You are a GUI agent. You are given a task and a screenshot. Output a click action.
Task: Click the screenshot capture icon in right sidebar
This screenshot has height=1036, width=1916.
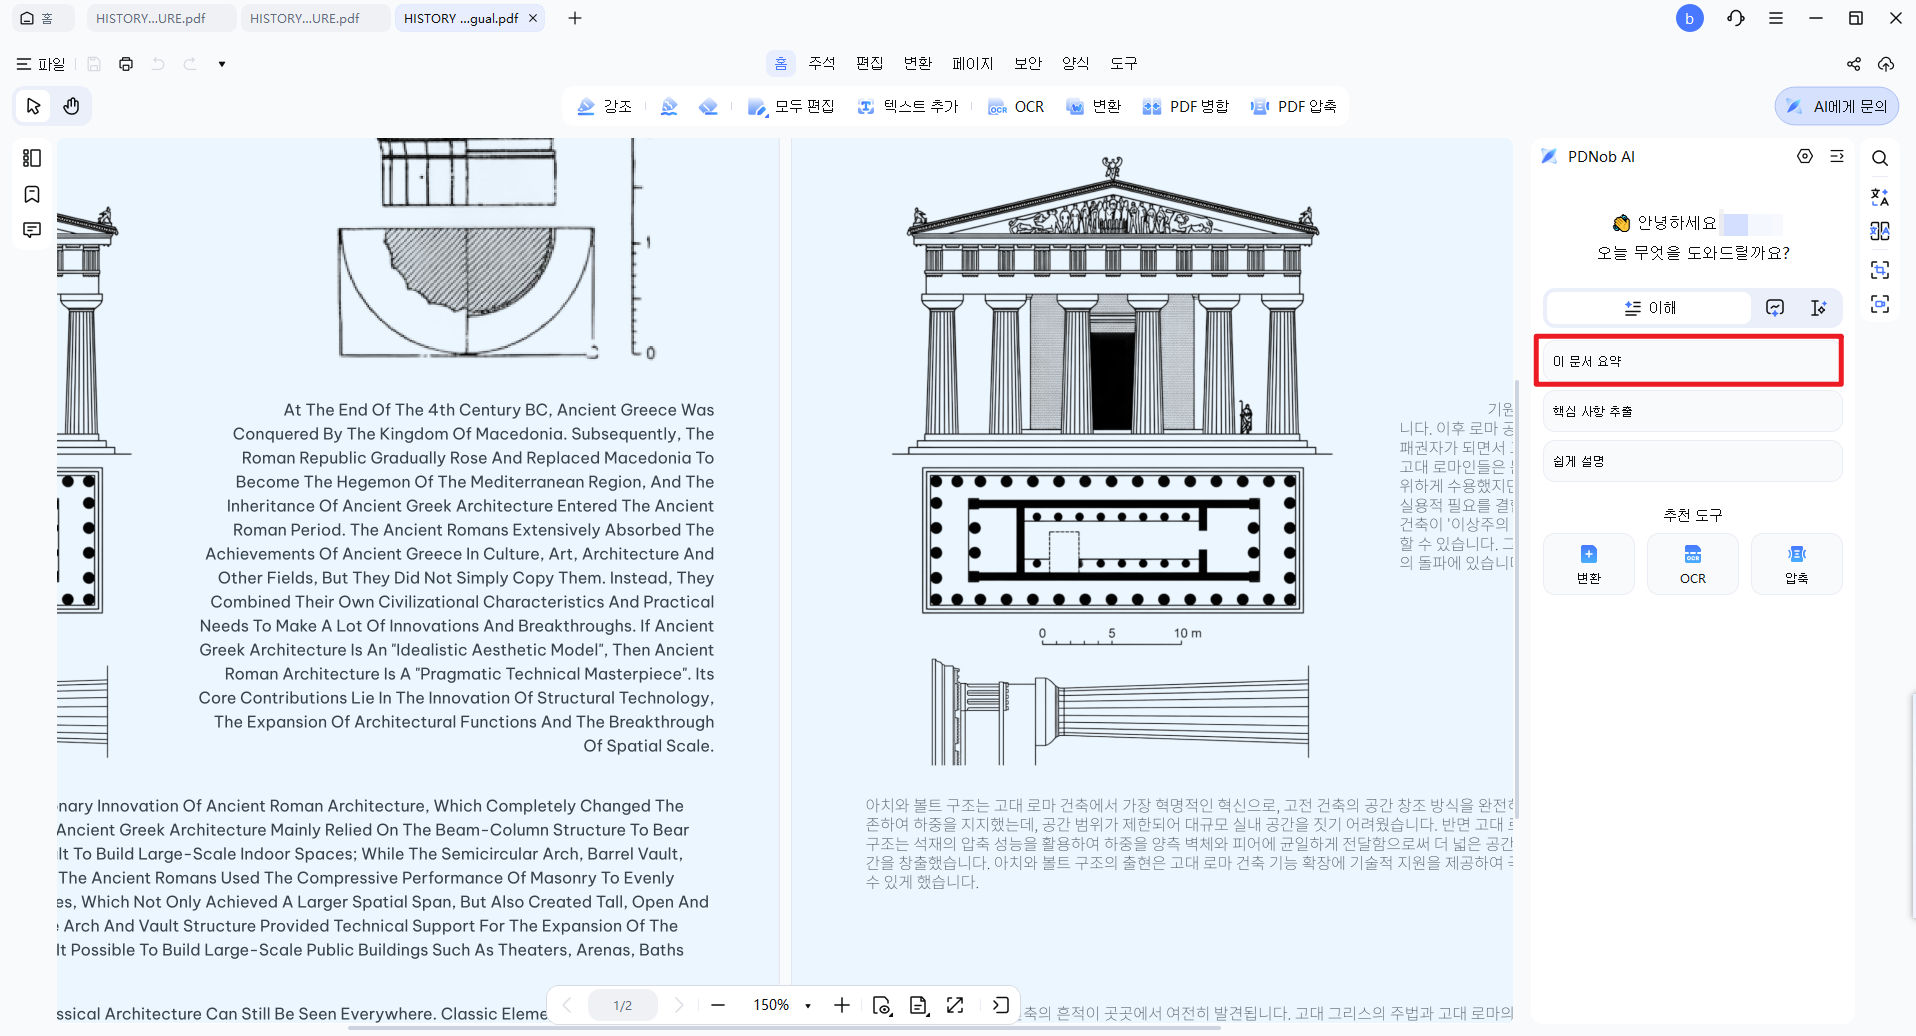pos(1880,270)
